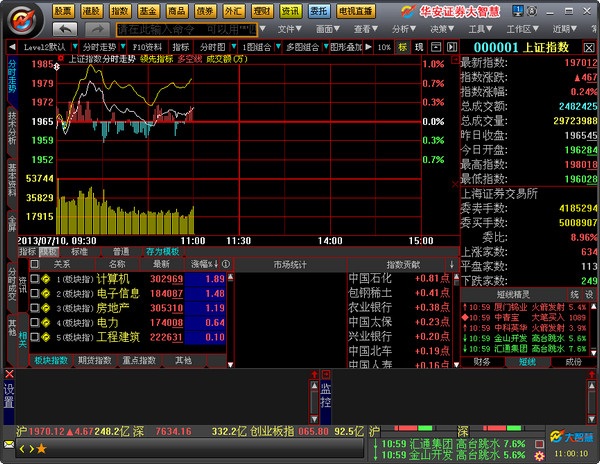Image resolution: width=600 pixels, height=464 pixels.
Task: Tick the checkbox for 房地产 row
Action: coord(35,308)
